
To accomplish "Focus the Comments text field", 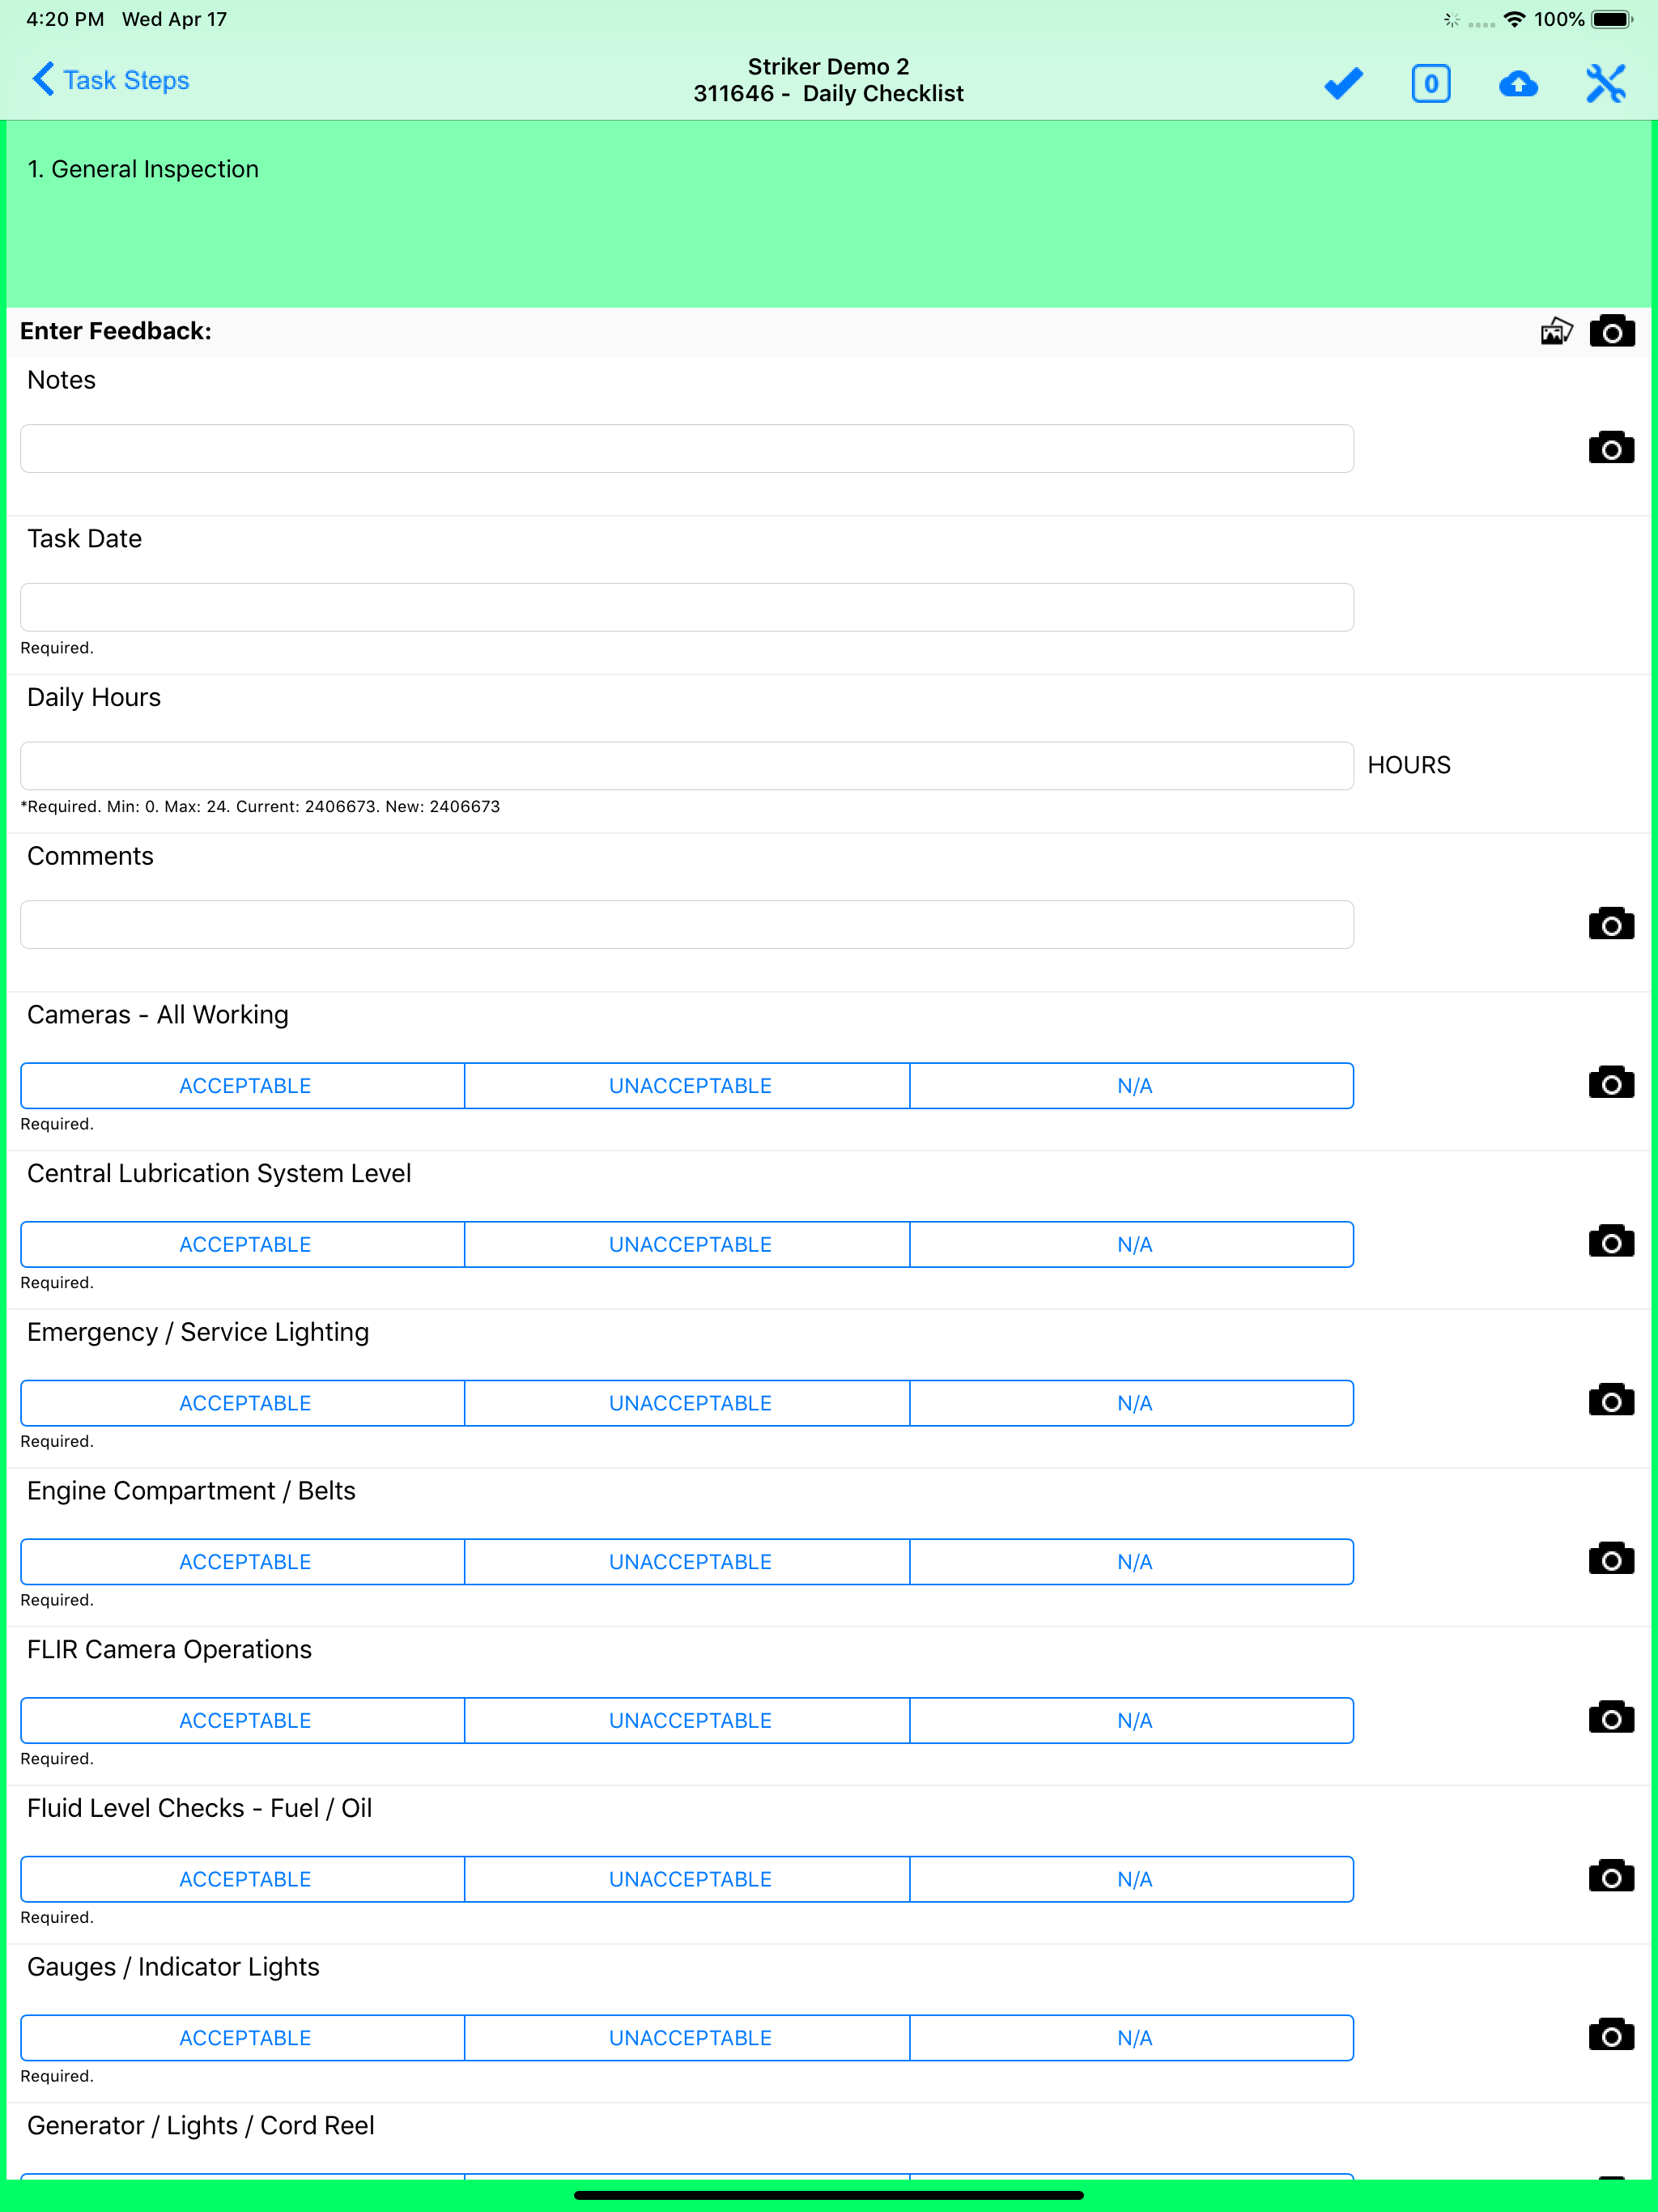I will pyautogui.click(x=687, y=925).
